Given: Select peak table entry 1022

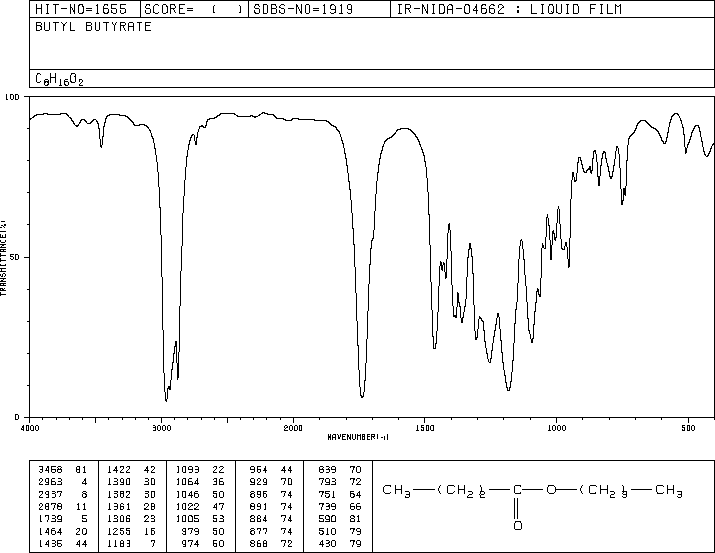Looking at the screenshot, I should point(200,506).
